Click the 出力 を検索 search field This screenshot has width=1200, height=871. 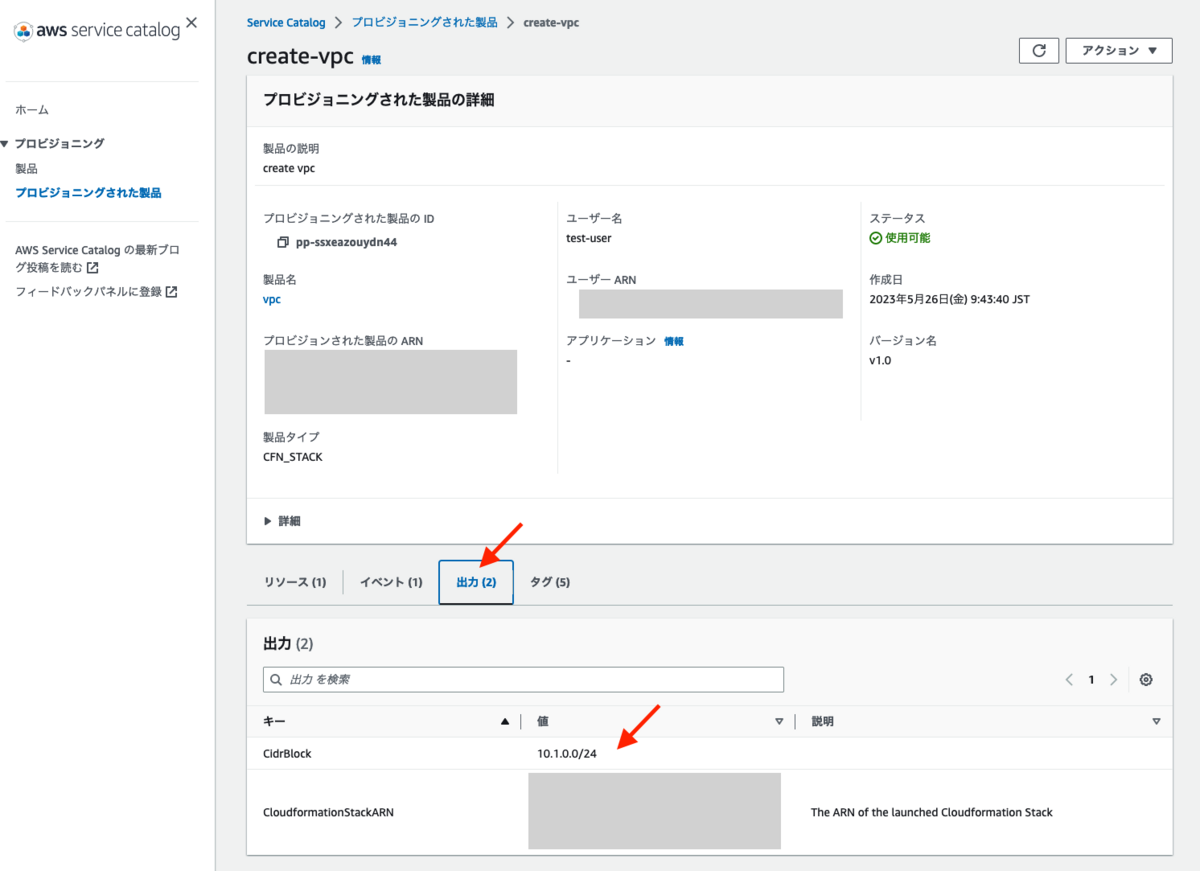pyautogui.click(x=523, y=680)
